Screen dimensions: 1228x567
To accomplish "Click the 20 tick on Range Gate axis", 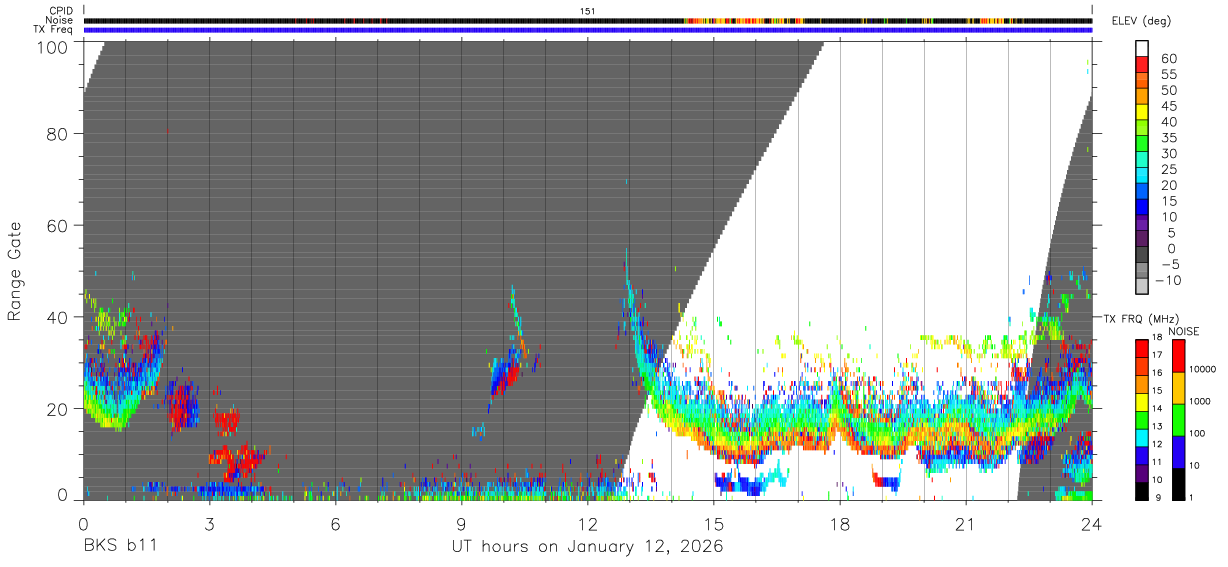I will [57, 409].
